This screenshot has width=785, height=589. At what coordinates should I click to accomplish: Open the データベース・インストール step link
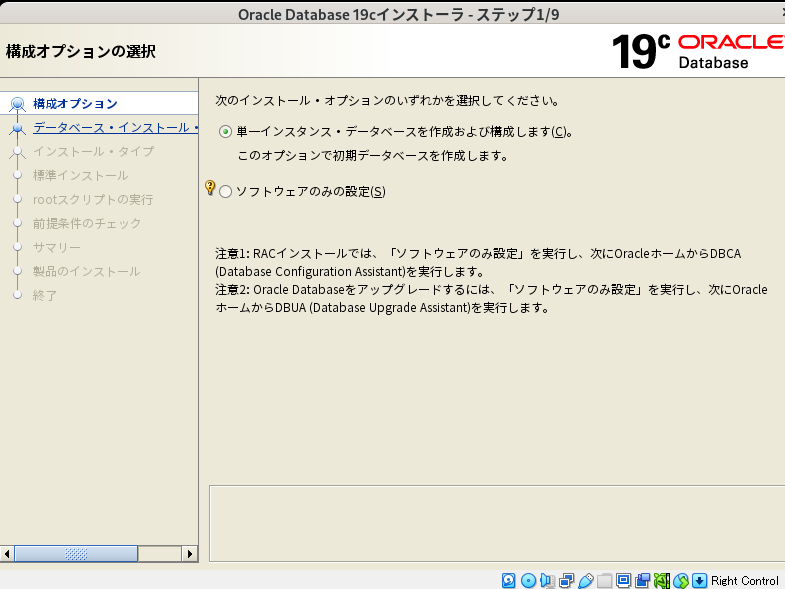[x=115, y=128]
